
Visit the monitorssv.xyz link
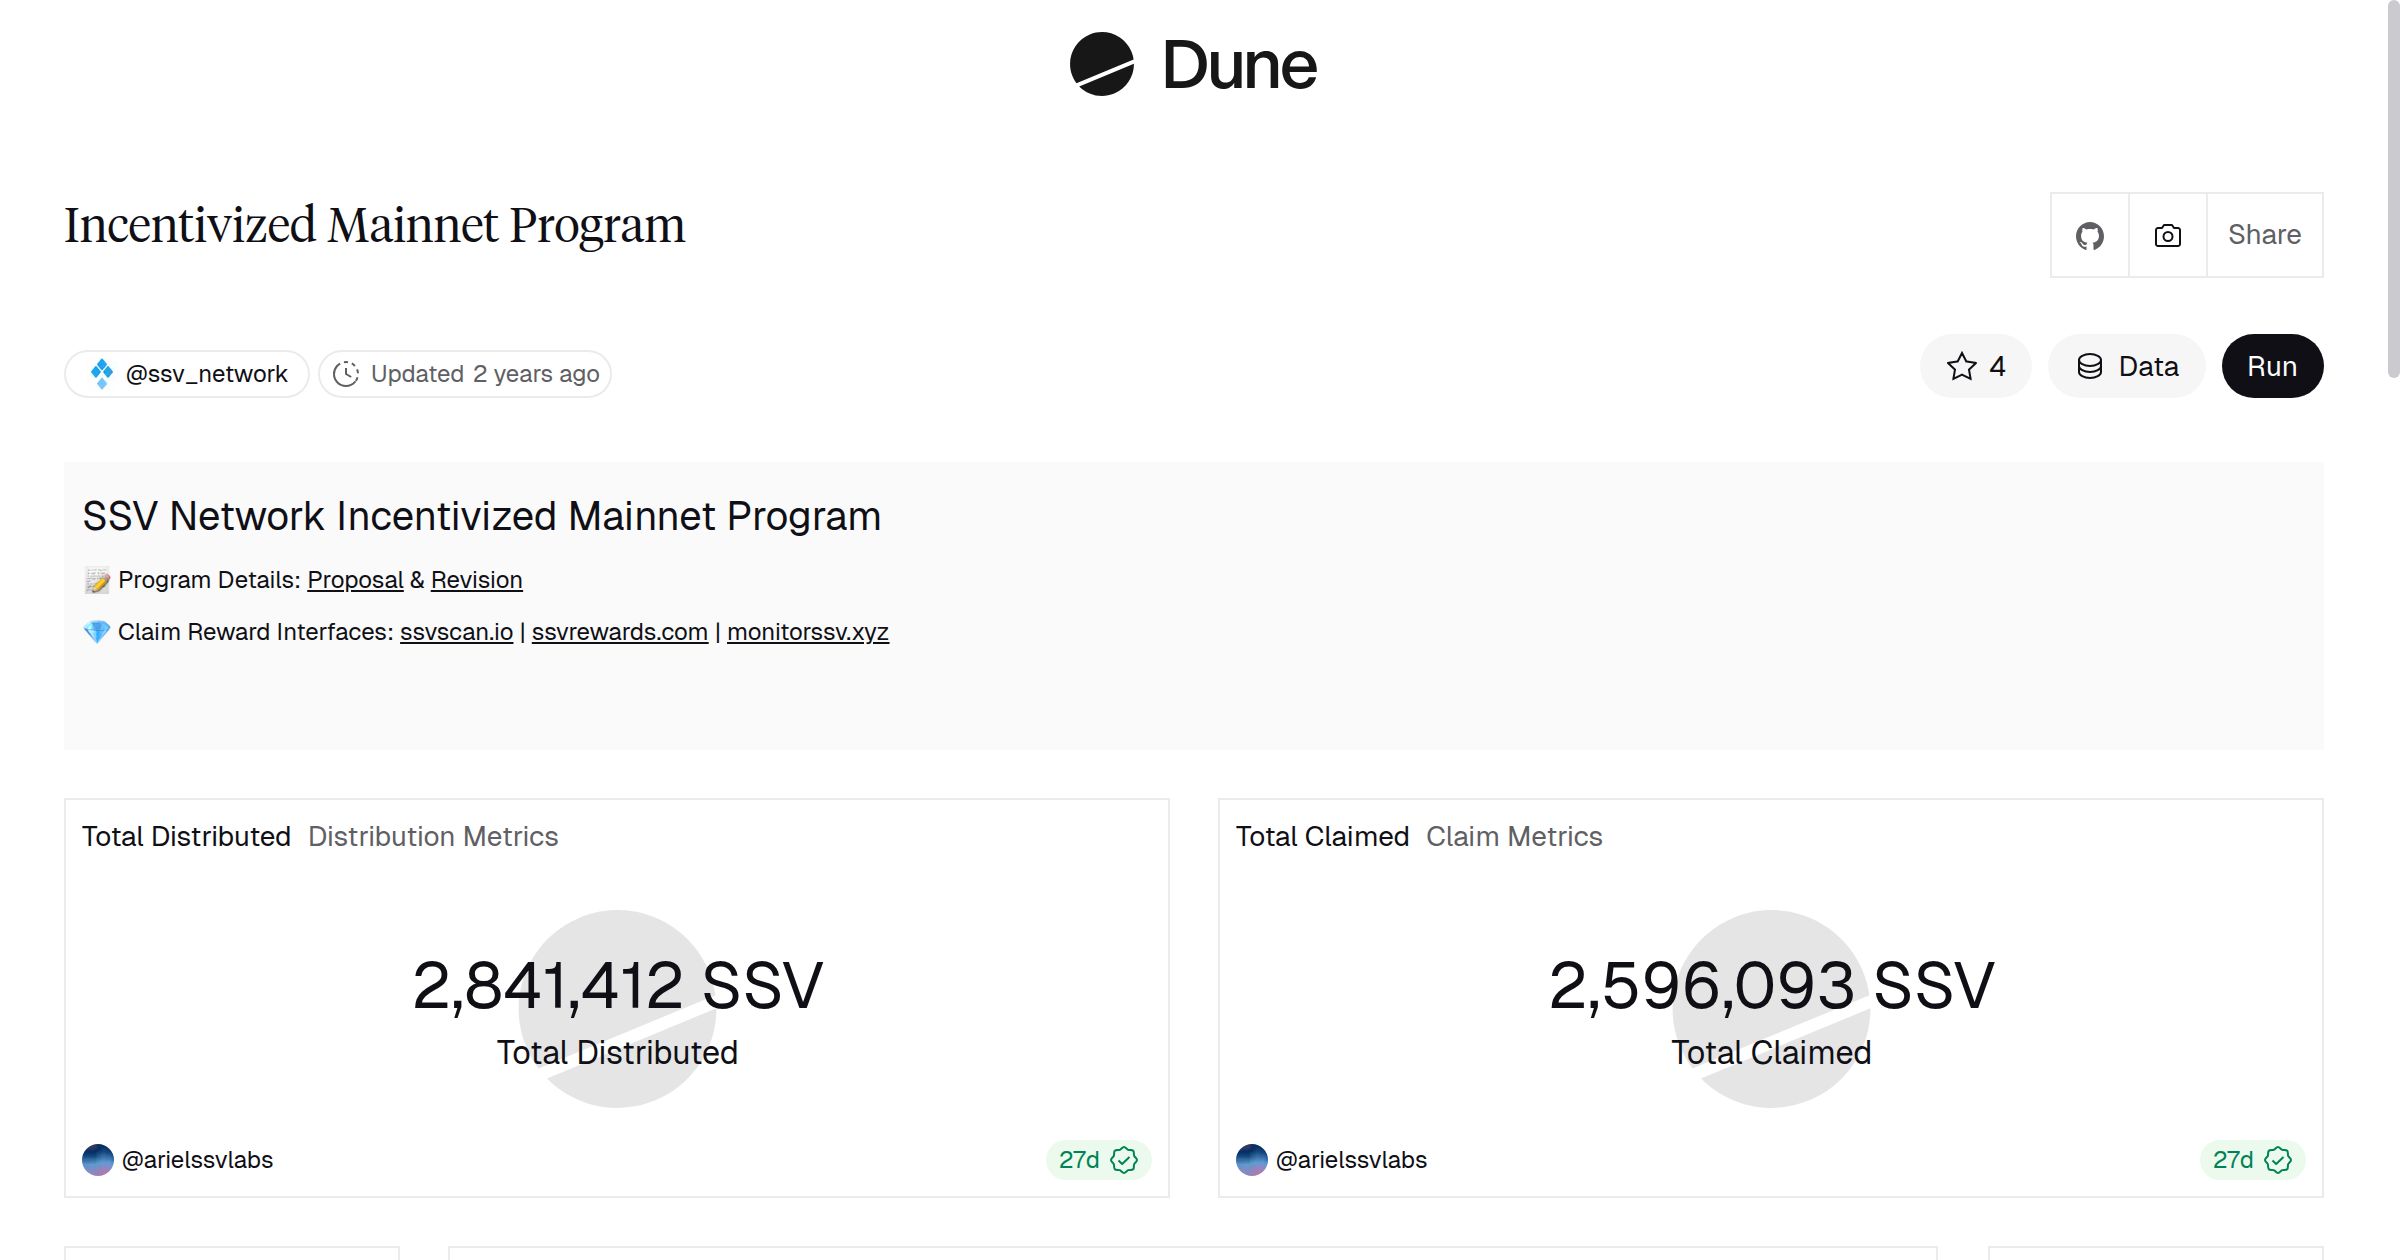pyautogui.click(x=808, y=632)
